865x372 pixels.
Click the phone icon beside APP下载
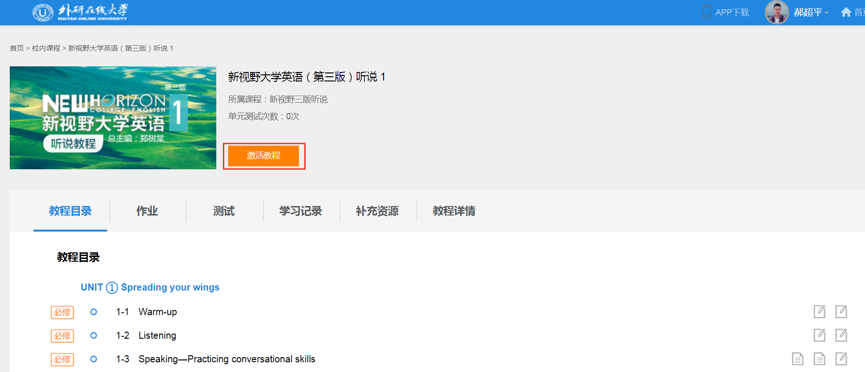pyautogui.click(x=707, y=12)
